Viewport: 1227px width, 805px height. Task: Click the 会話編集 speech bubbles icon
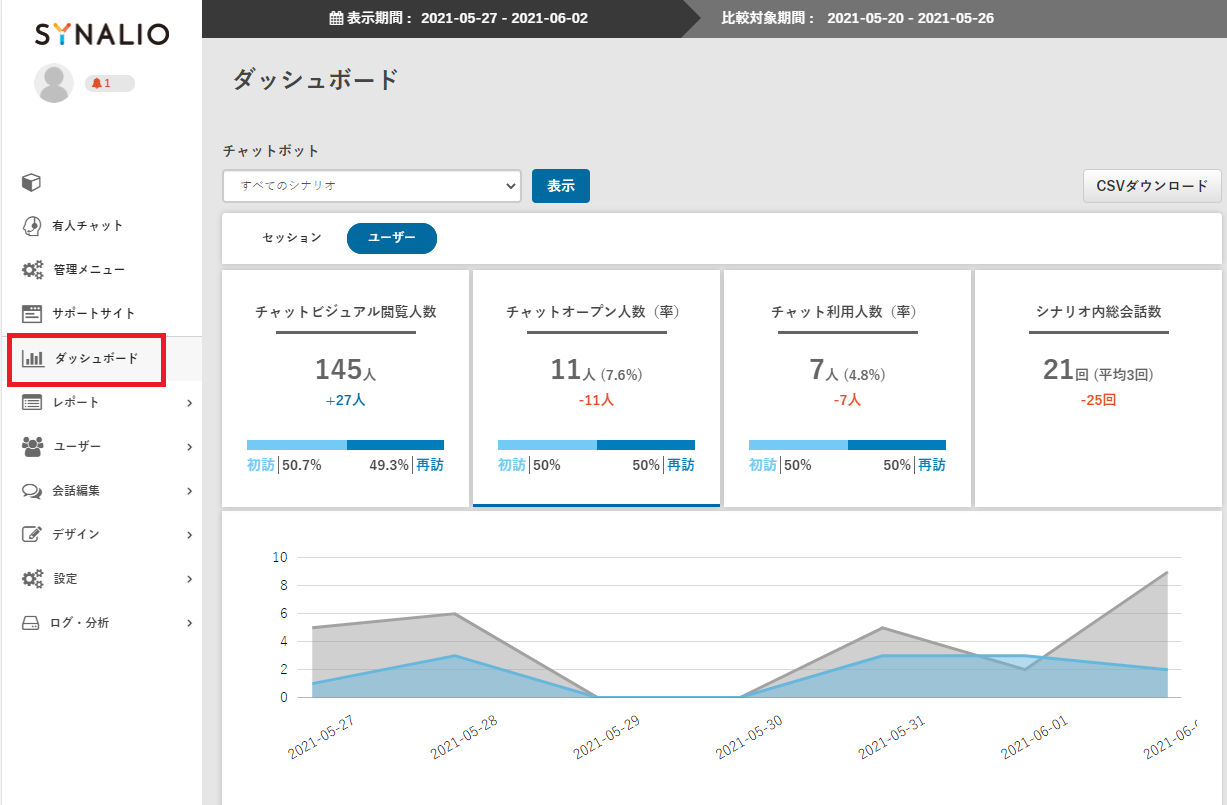click(x=32, y=491)
